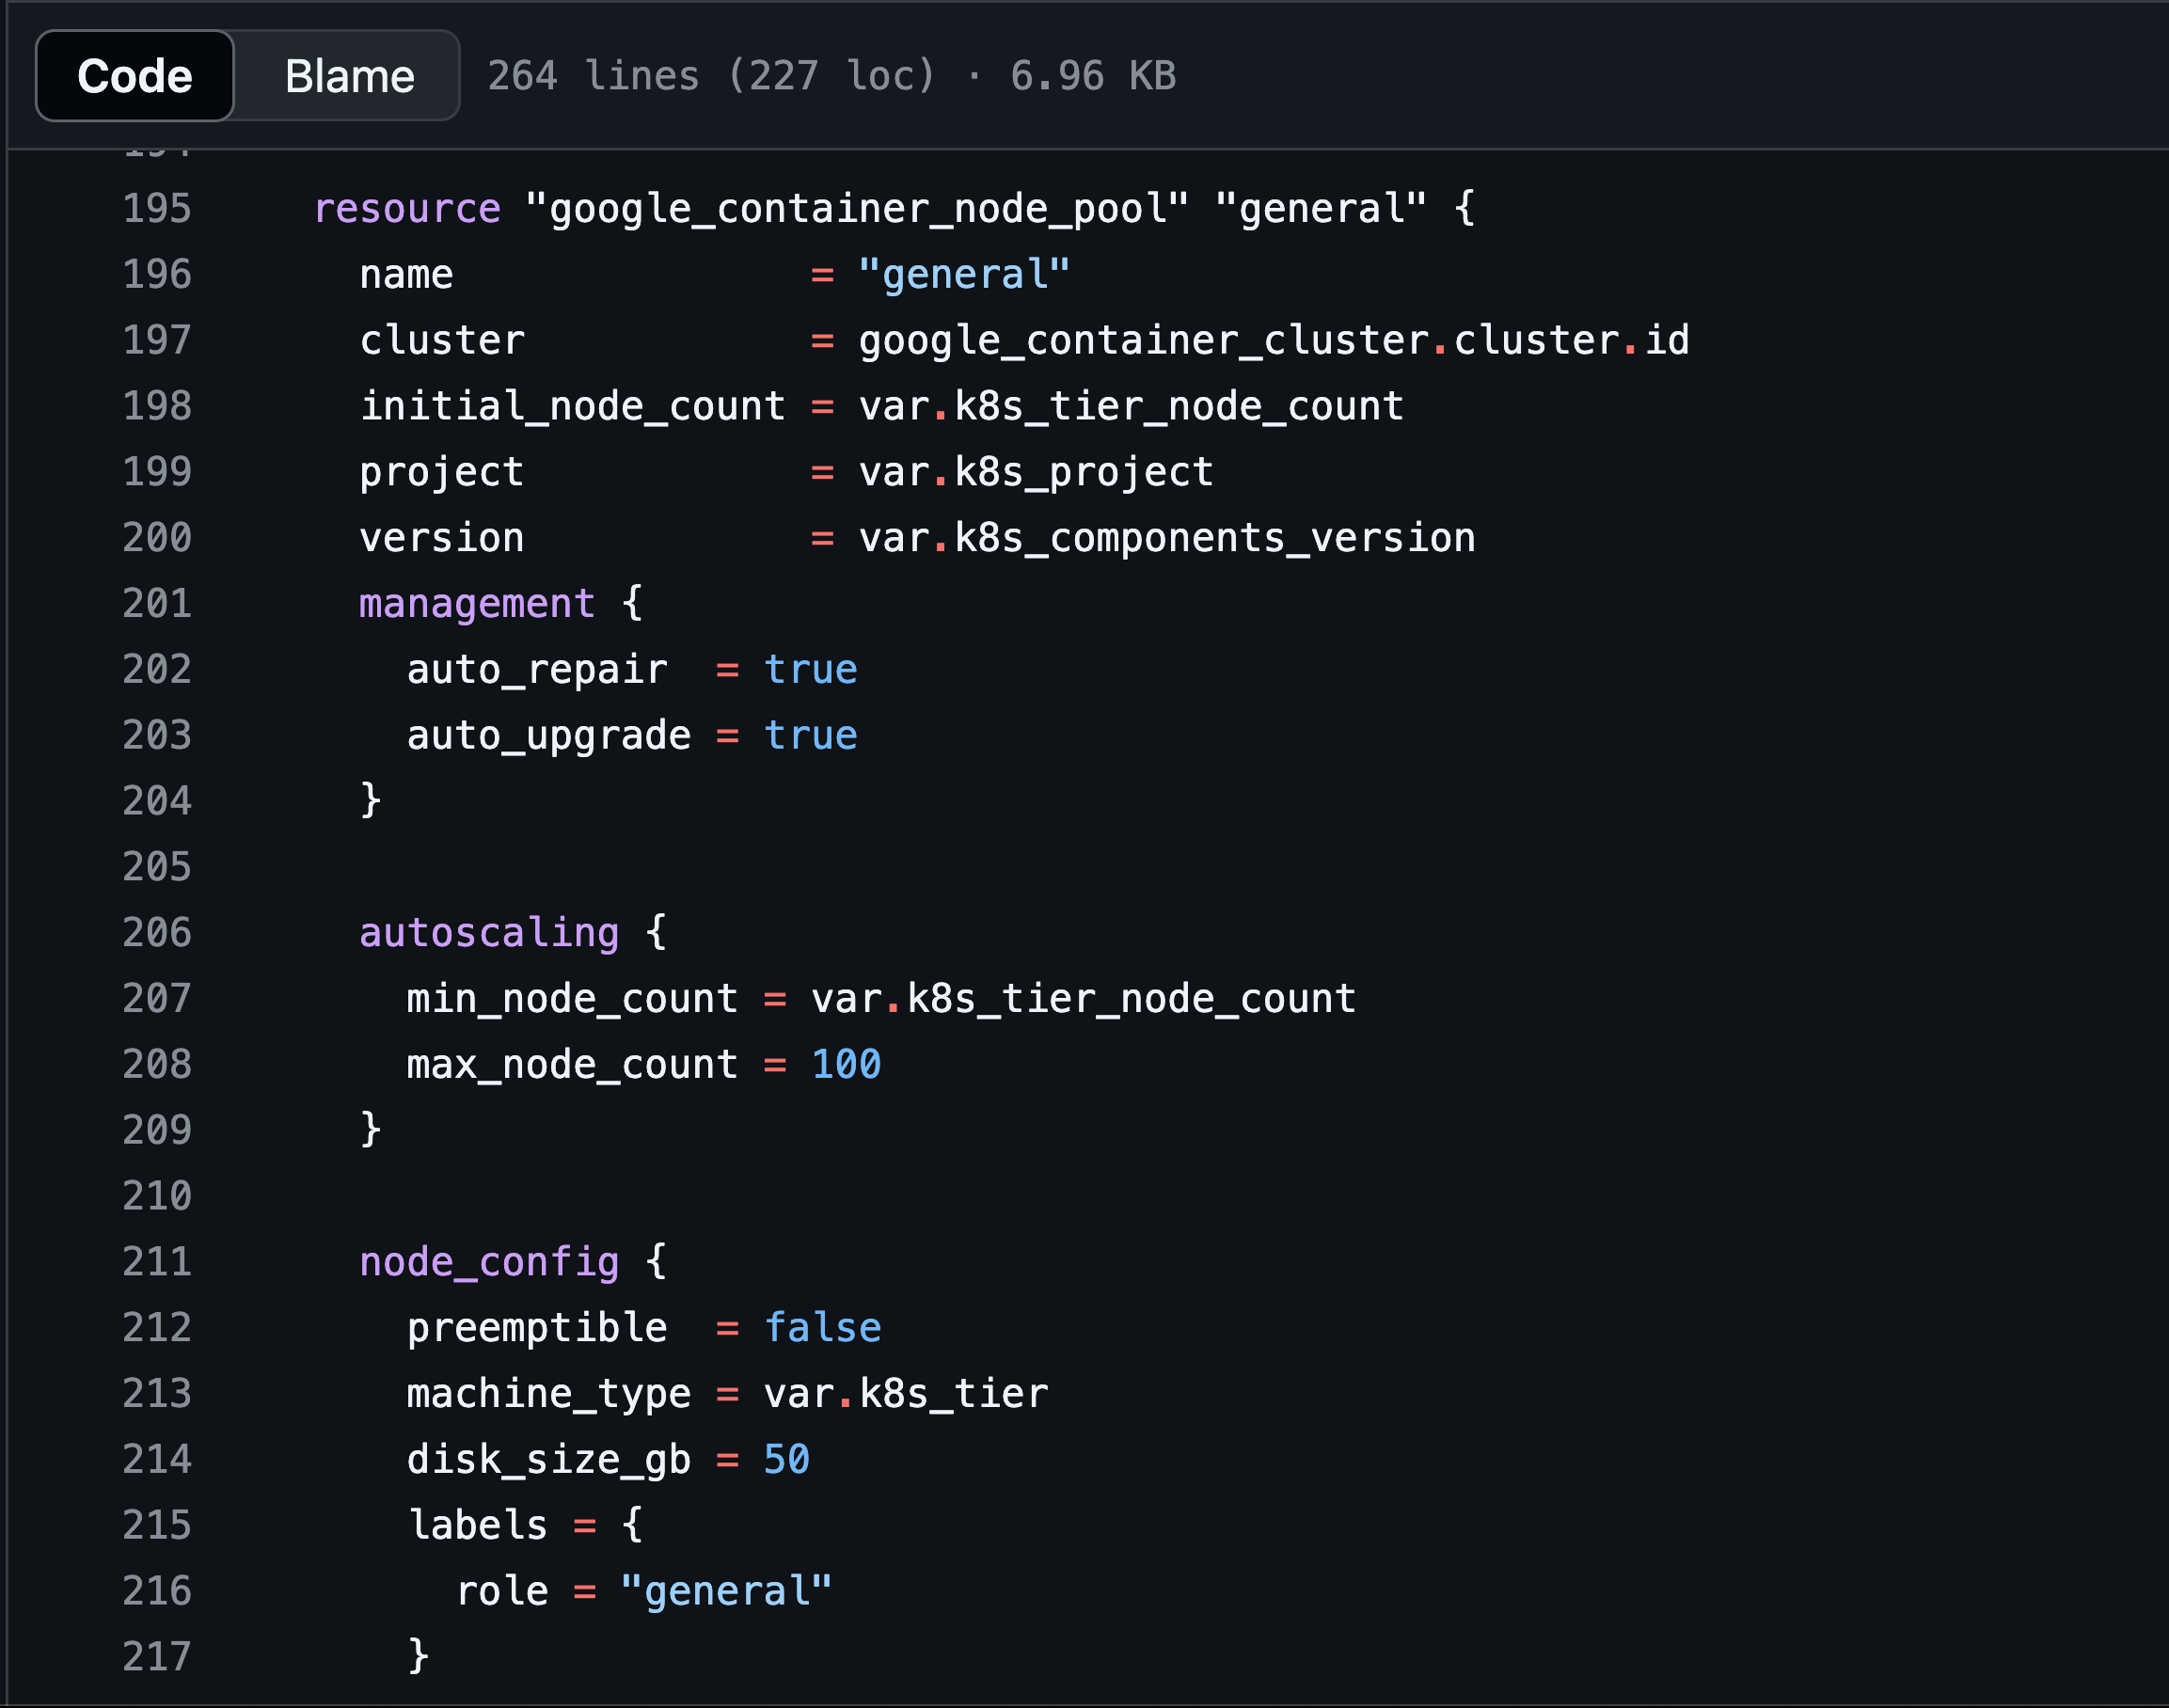Click the disk_size_gb value 50
Screen dimensions: 2169x1708
[x=786, y=1459]
